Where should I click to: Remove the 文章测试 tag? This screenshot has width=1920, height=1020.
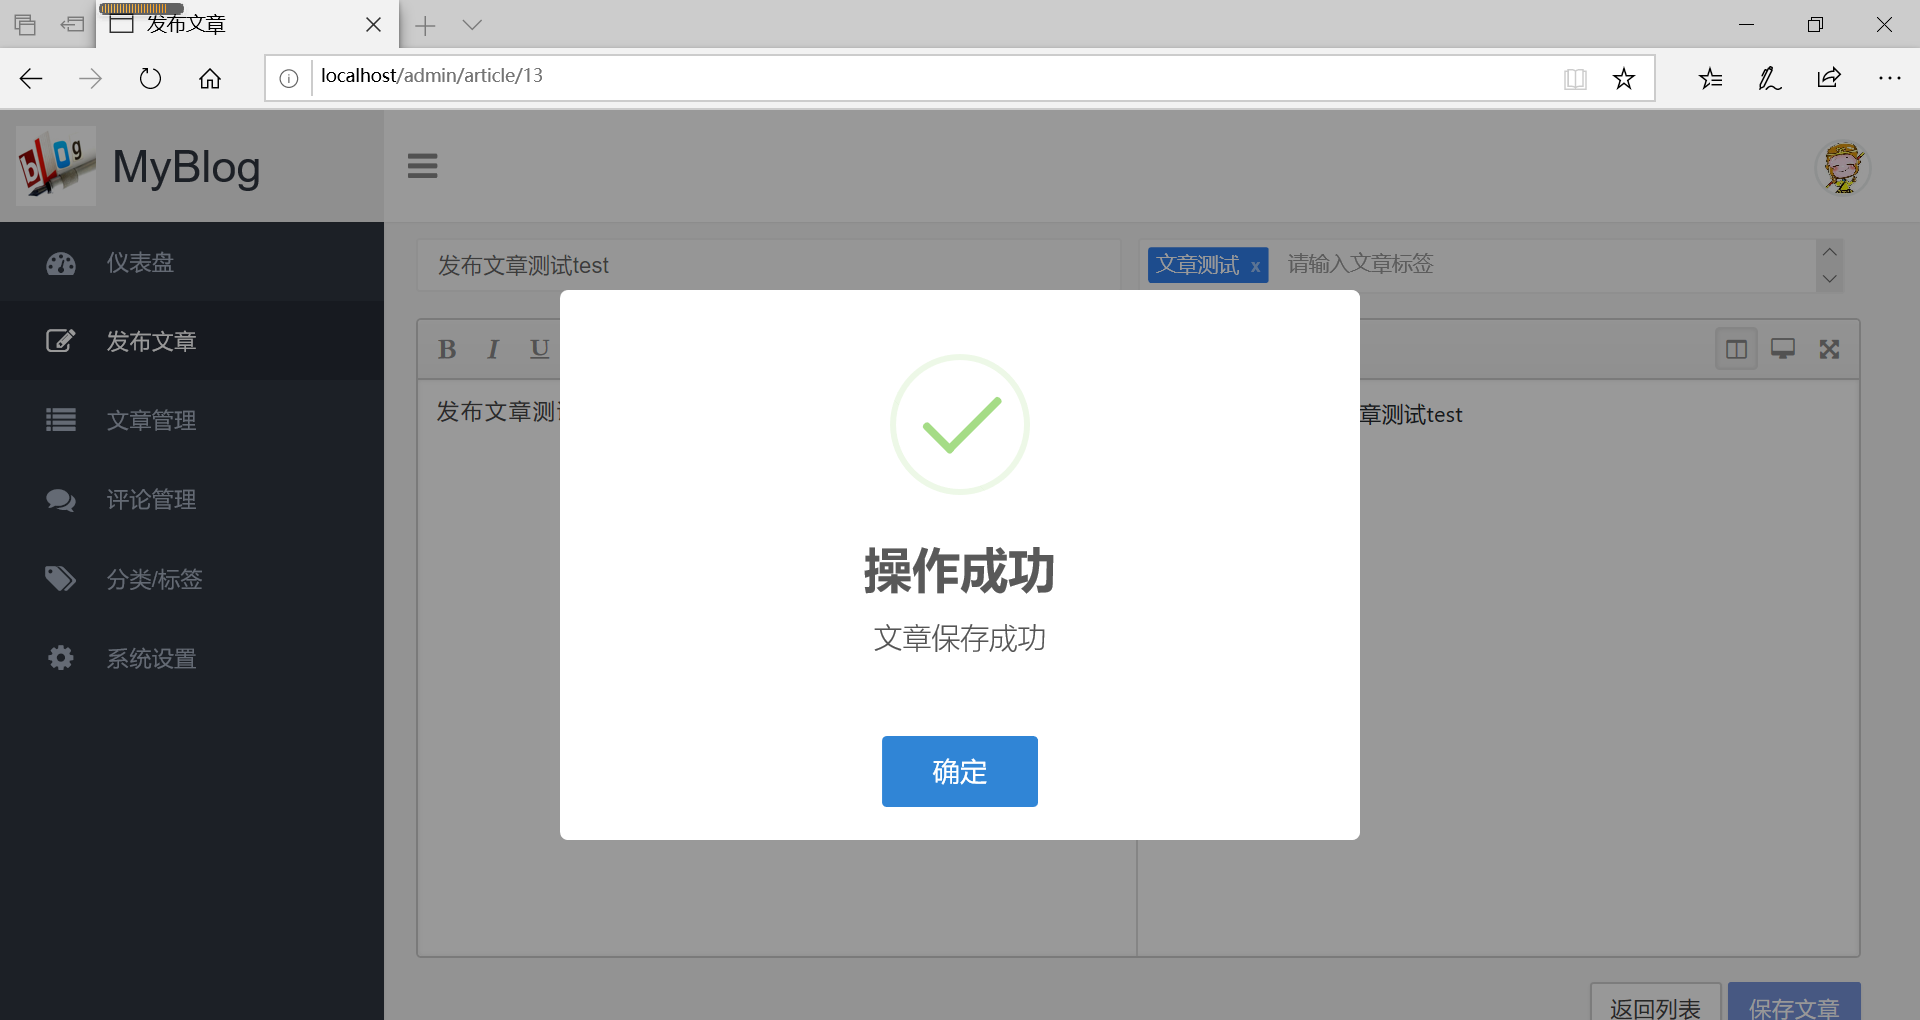coord(1255,266)
